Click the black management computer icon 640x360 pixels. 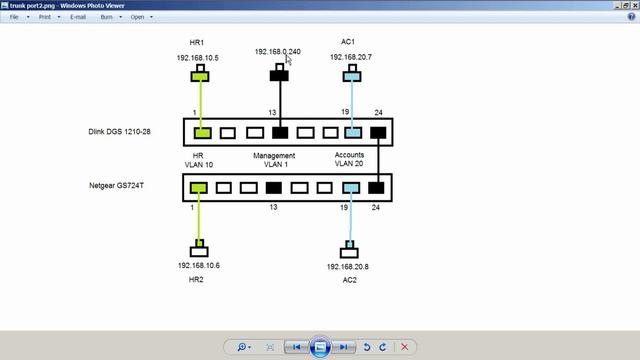[x=279, y=72]
